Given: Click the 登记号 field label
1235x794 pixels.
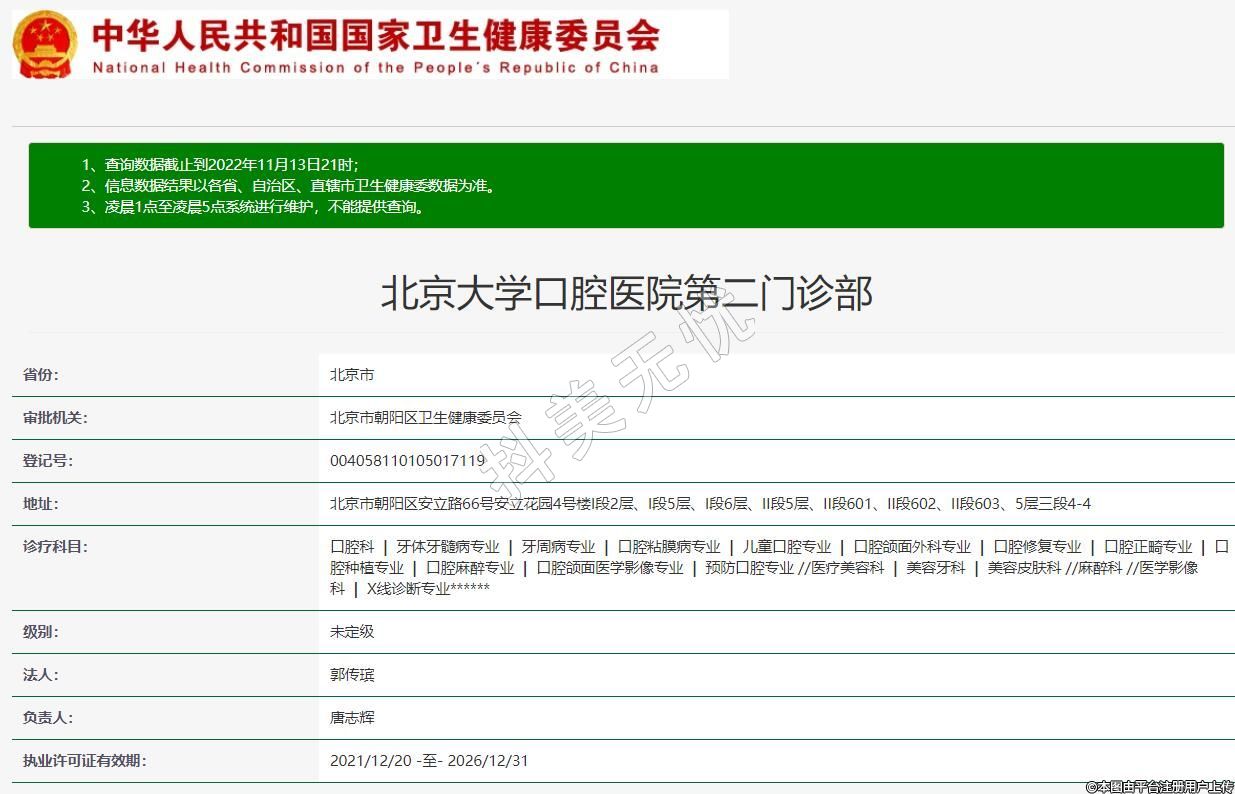Looking at the screenshot, I should tap(48, 461).
